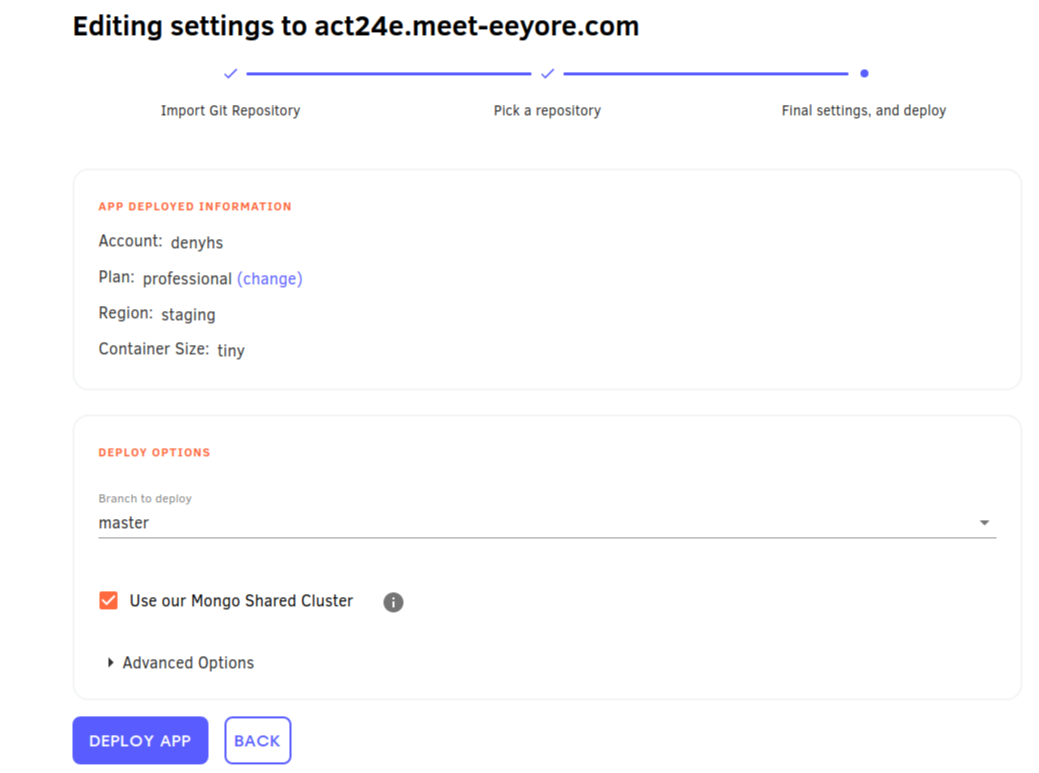Click the Mongo Shared Cluster info icon
Screen dimensions: 1039x773
tap(393, 602)
